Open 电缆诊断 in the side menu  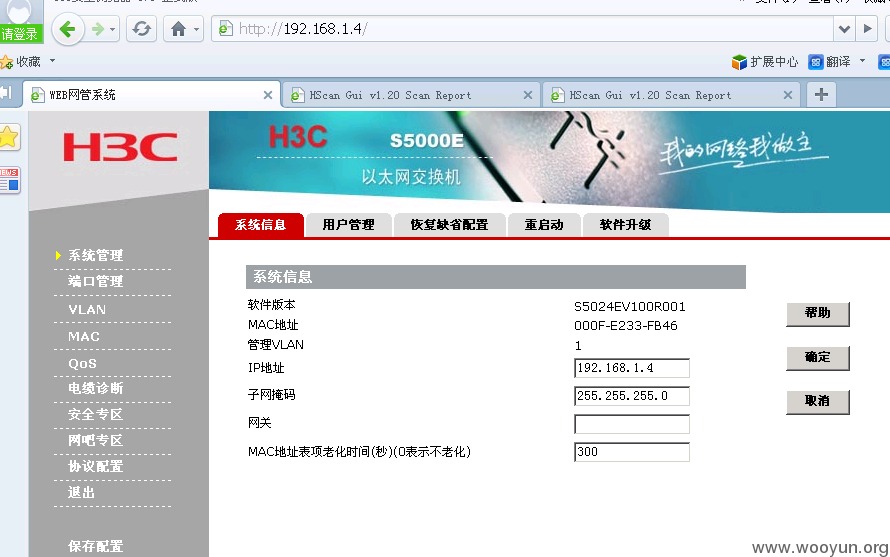95,388
